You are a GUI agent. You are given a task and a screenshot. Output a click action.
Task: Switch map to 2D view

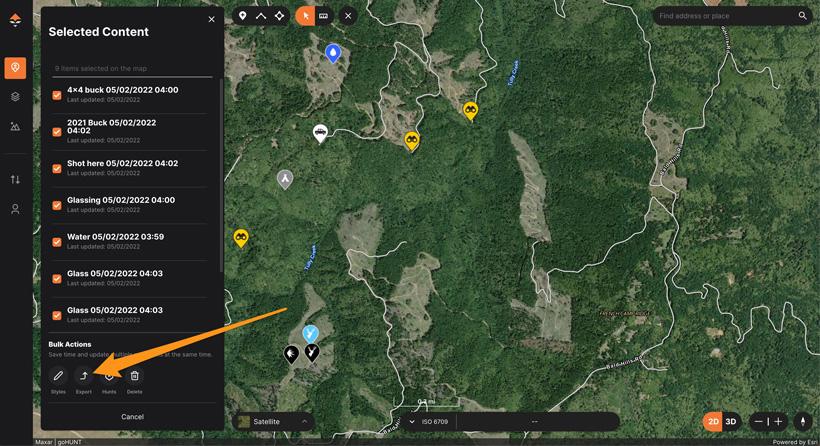(713, 421)
